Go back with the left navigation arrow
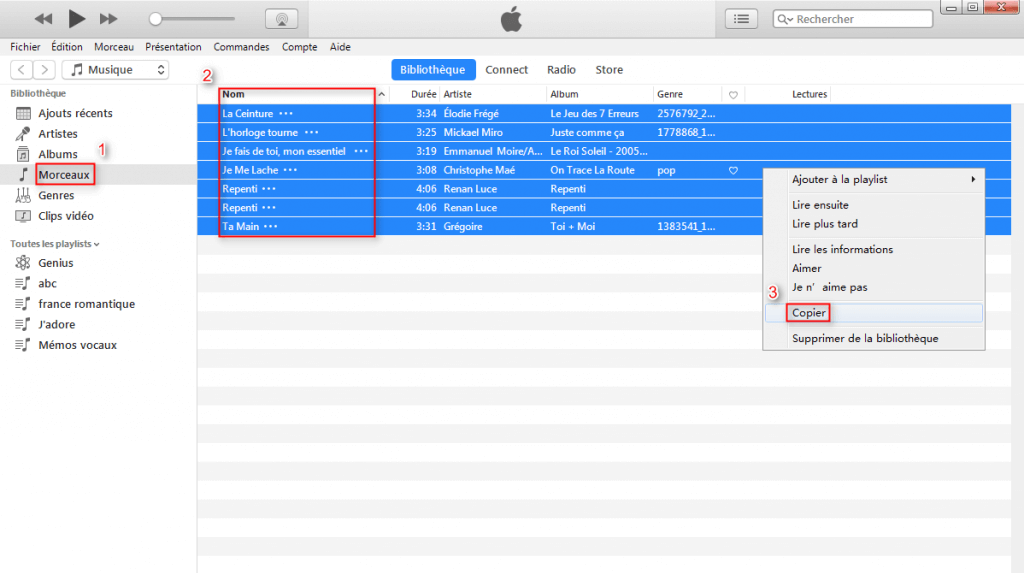Viewport: 1024px width, 573px height. coord(22,69)
